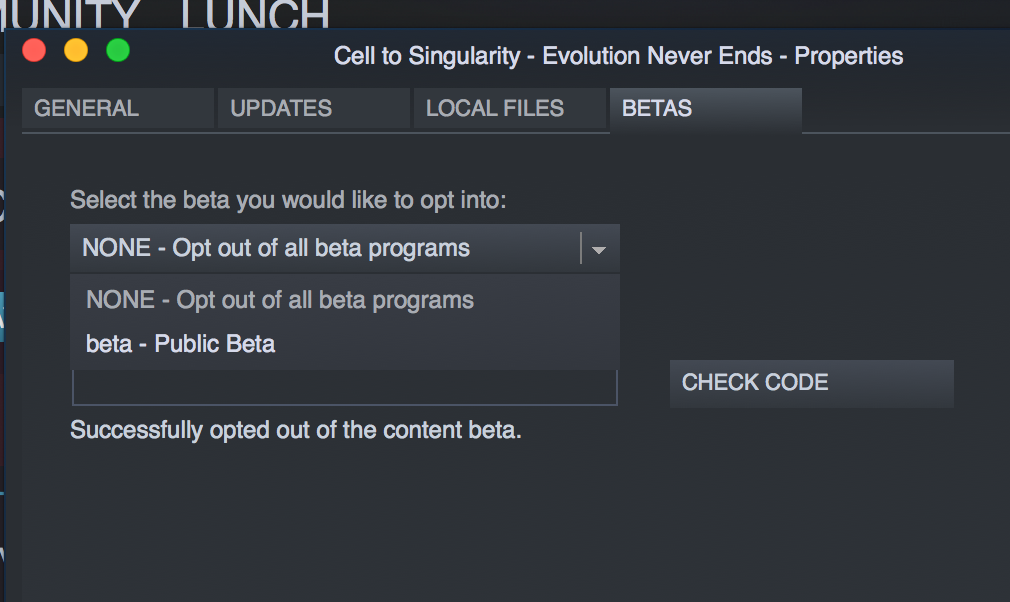1010x602 pixels.
Task: Click the vertical divider beside dropdown arrow
Action: click(x=581, y=249)
